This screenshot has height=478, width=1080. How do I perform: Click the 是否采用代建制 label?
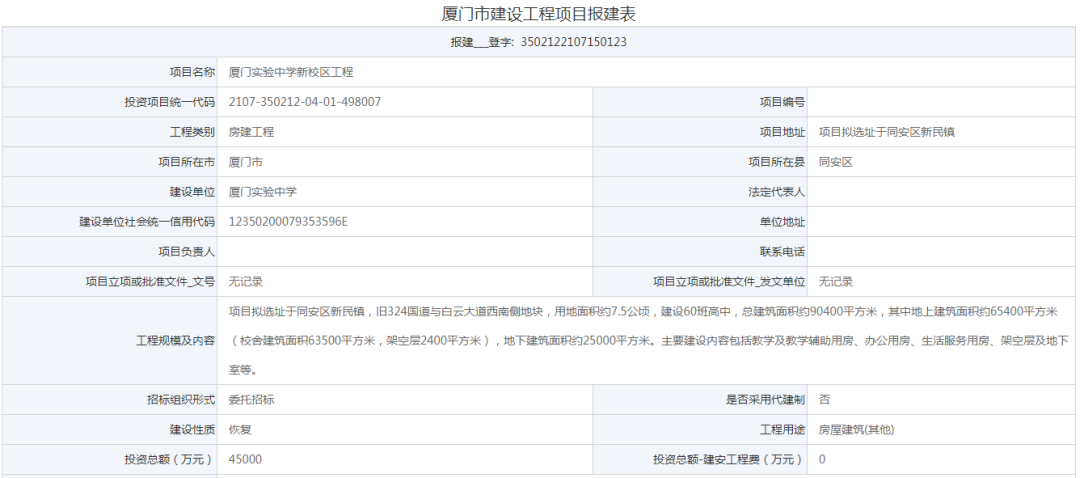[765, 399]
